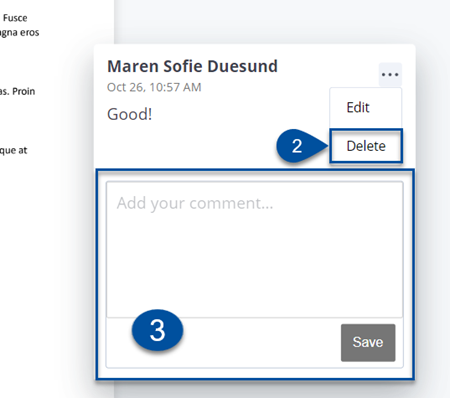
Task: Click the Oct 26, 10:57 AM timestamp
Action: (x=154, y=87)
